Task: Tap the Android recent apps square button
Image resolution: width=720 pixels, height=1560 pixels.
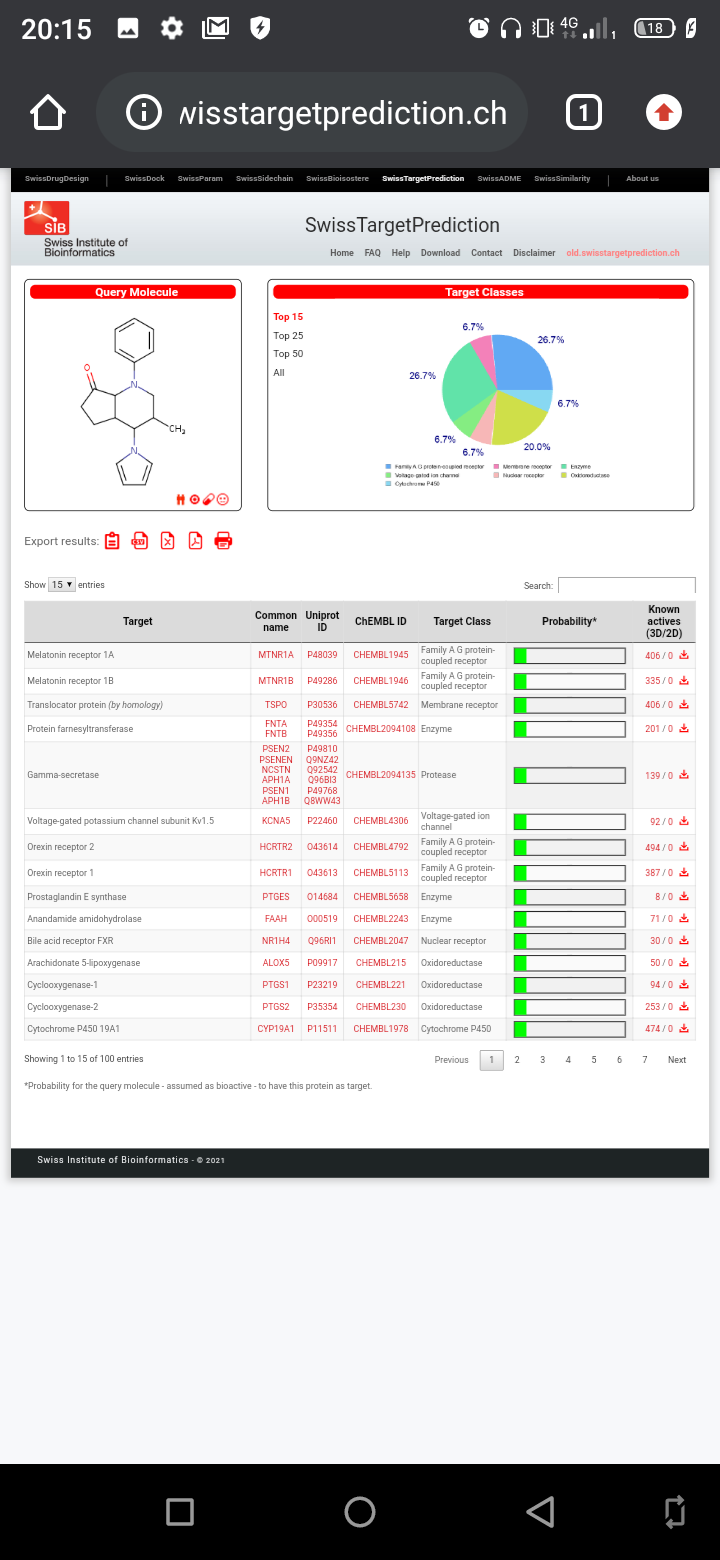Action: (x=180, y=1512)
